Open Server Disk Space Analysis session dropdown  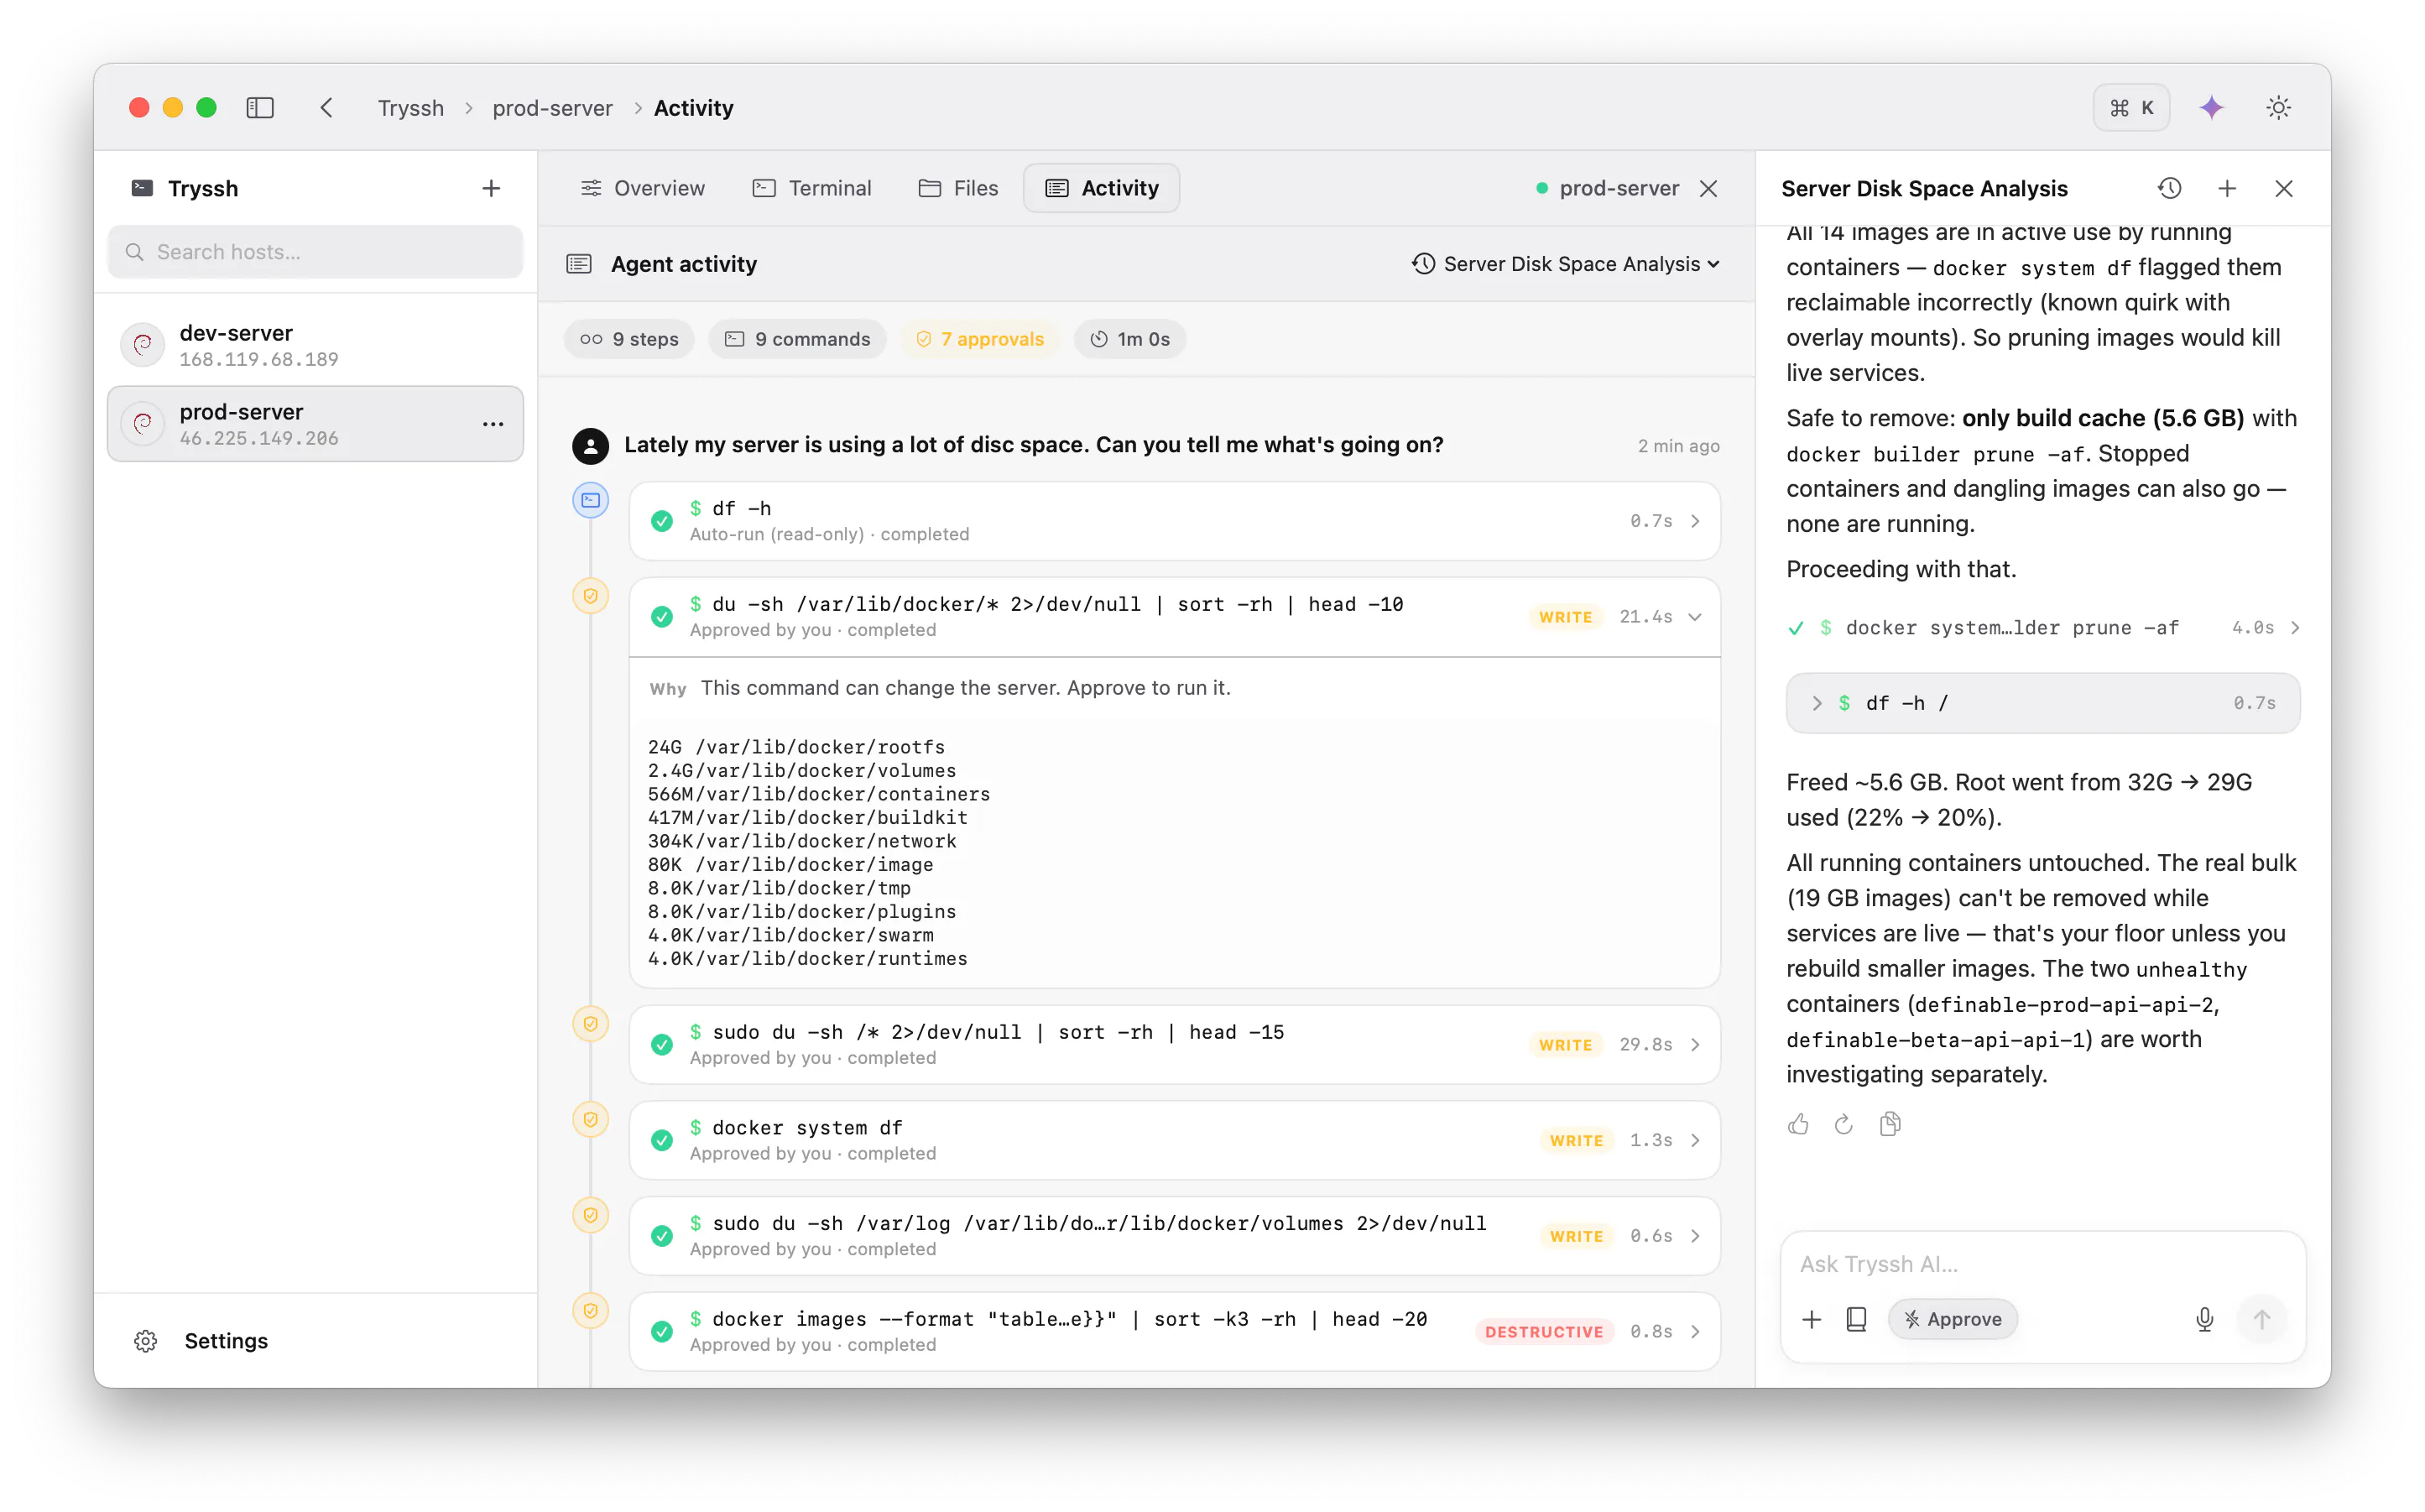tap(1565, 264)
